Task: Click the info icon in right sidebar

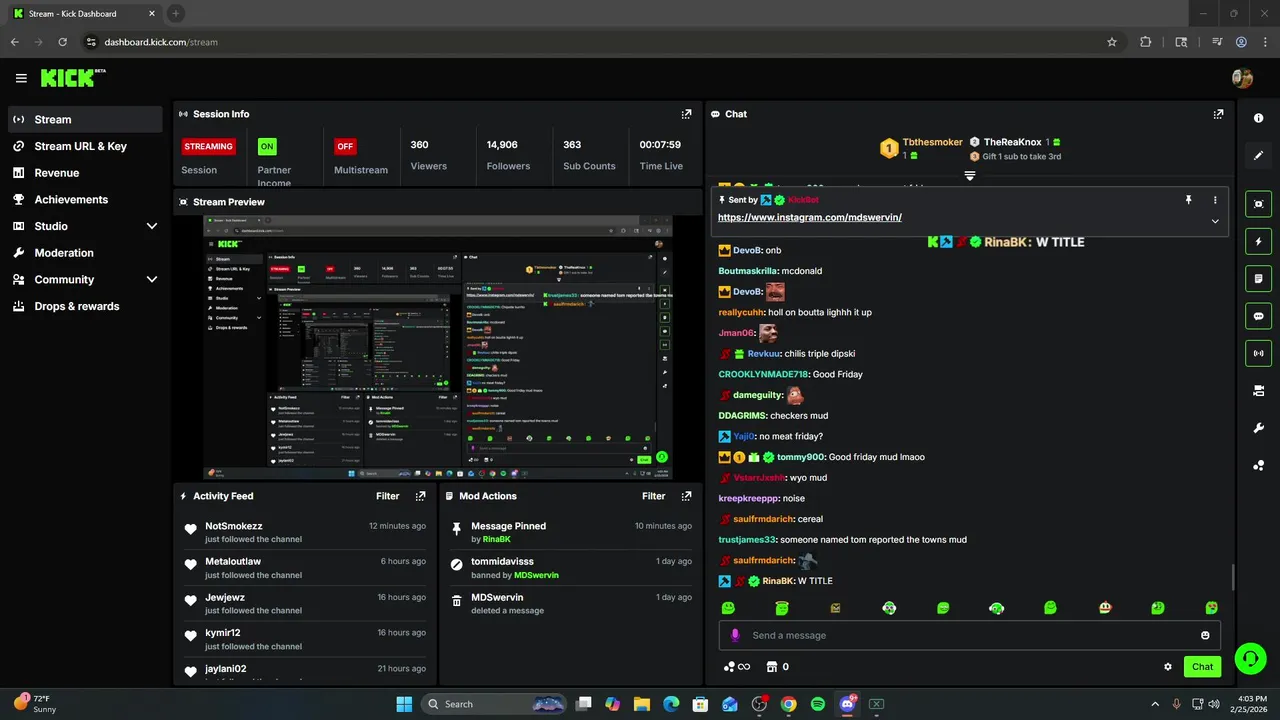Action: click(x=1258, y=118)
